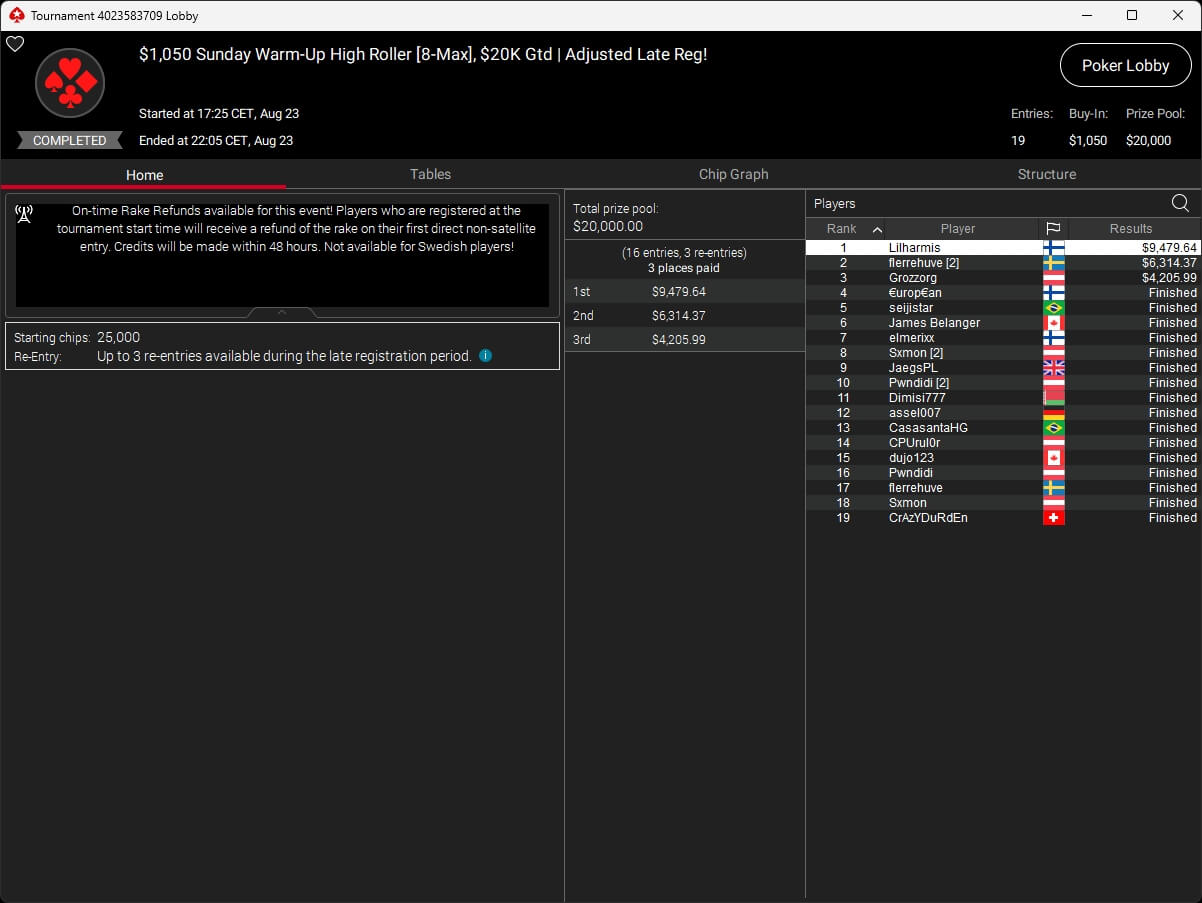The image size is (1202, 903).
Task: Switch to the Home tab
Action: (x=144, y=174)
